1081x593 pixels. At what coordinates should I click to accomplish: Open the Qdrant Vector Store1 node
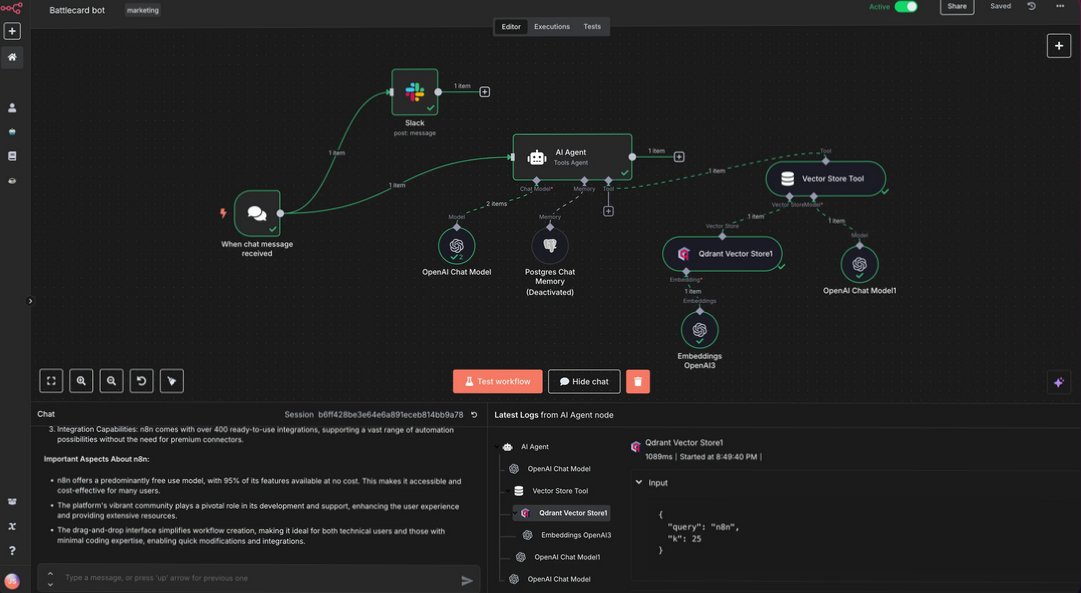click(722, 252)
